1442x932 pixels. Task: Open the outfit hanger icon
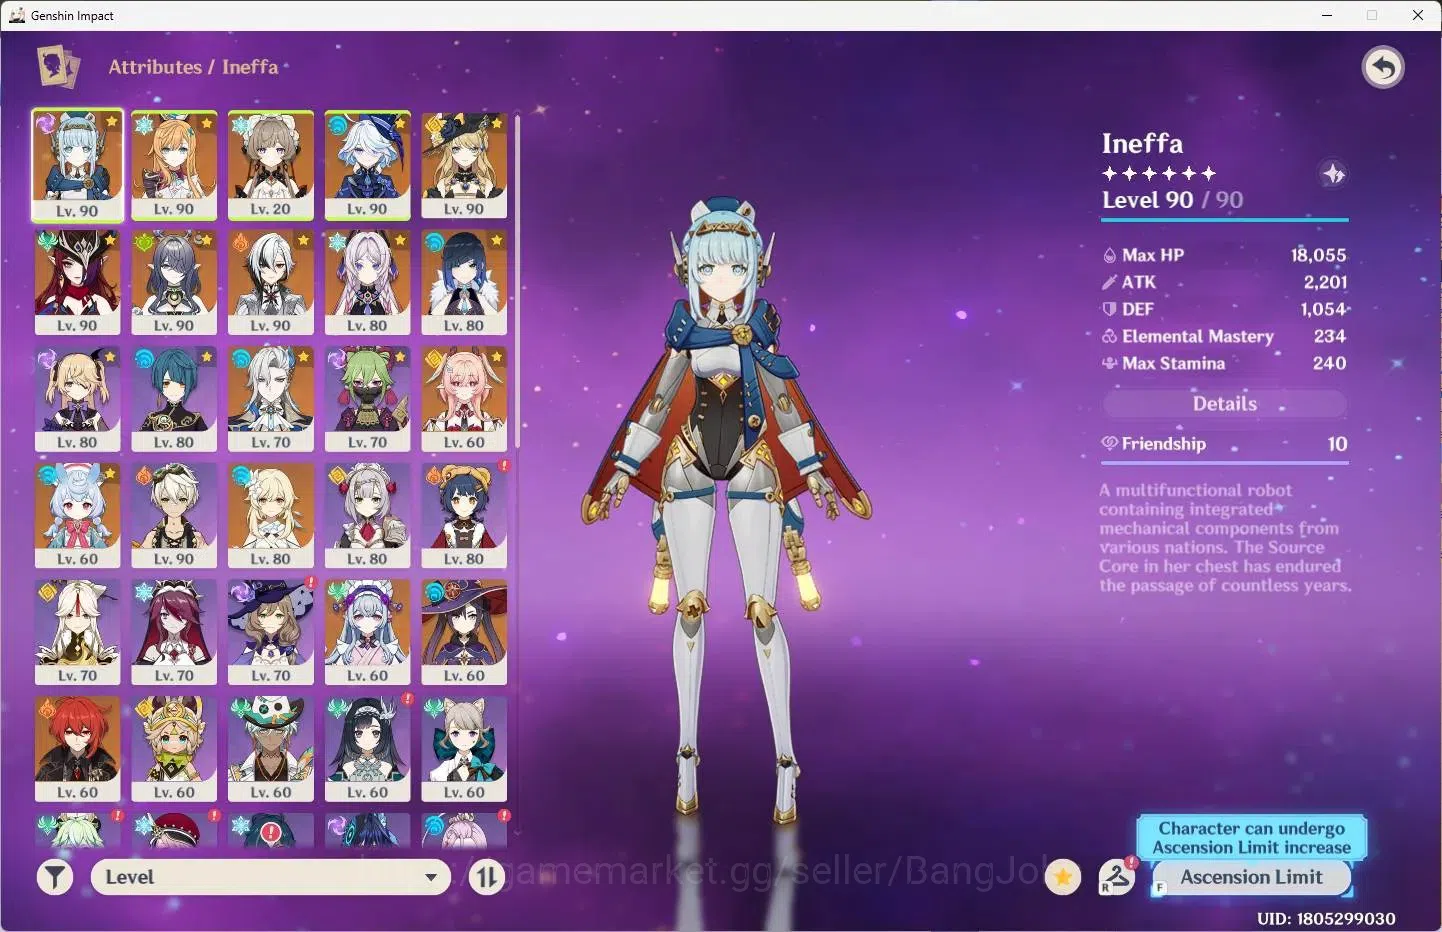tap(1116, 877)
